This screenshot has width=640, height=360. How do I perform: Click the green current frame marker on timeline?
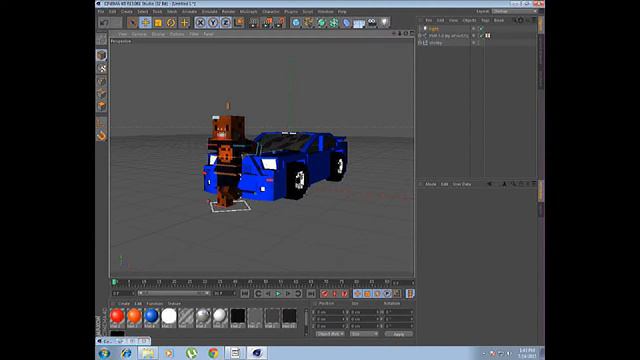[x=114, y=282]
